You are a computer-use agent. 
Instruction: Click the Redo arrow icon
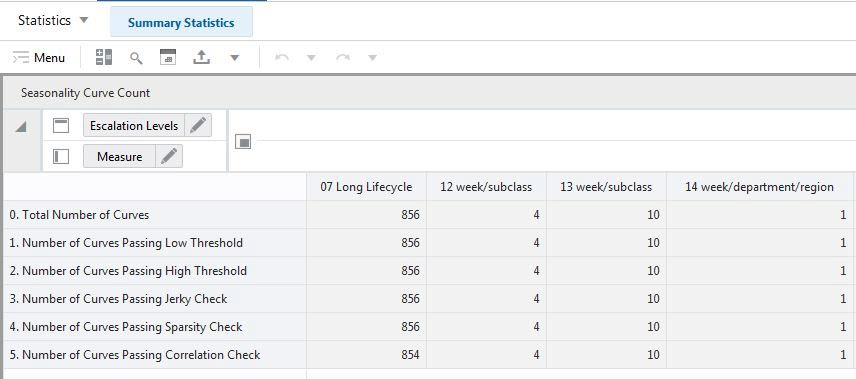[343, 58]
